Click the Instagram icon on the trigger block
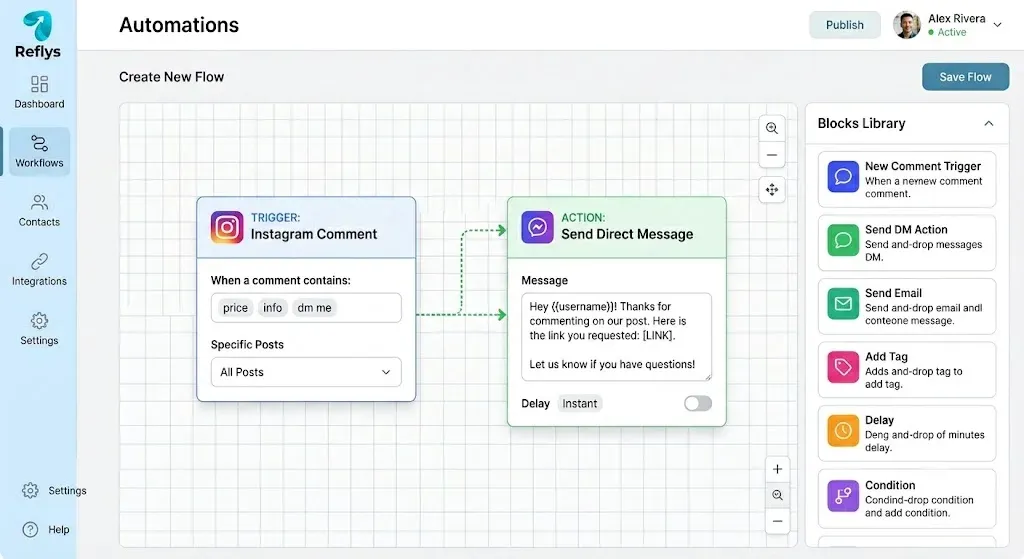1024x559 pixels. point(227,227)
